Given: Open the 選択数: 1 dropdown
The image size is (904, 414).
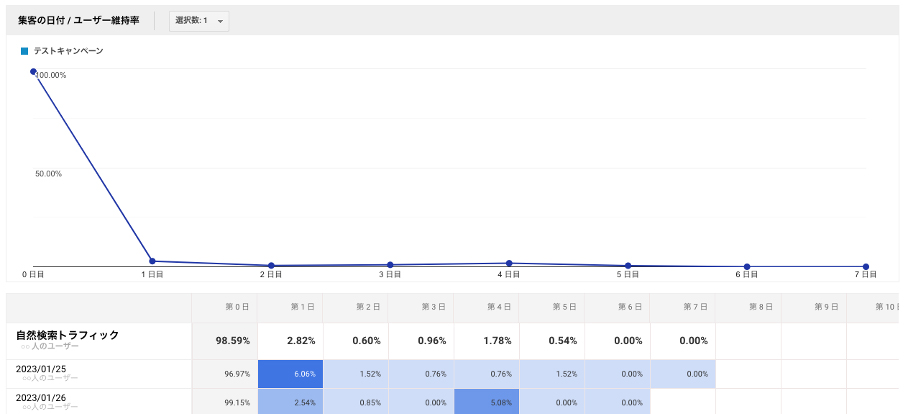Looking at the screenshot, I should [x=199, y=20].
